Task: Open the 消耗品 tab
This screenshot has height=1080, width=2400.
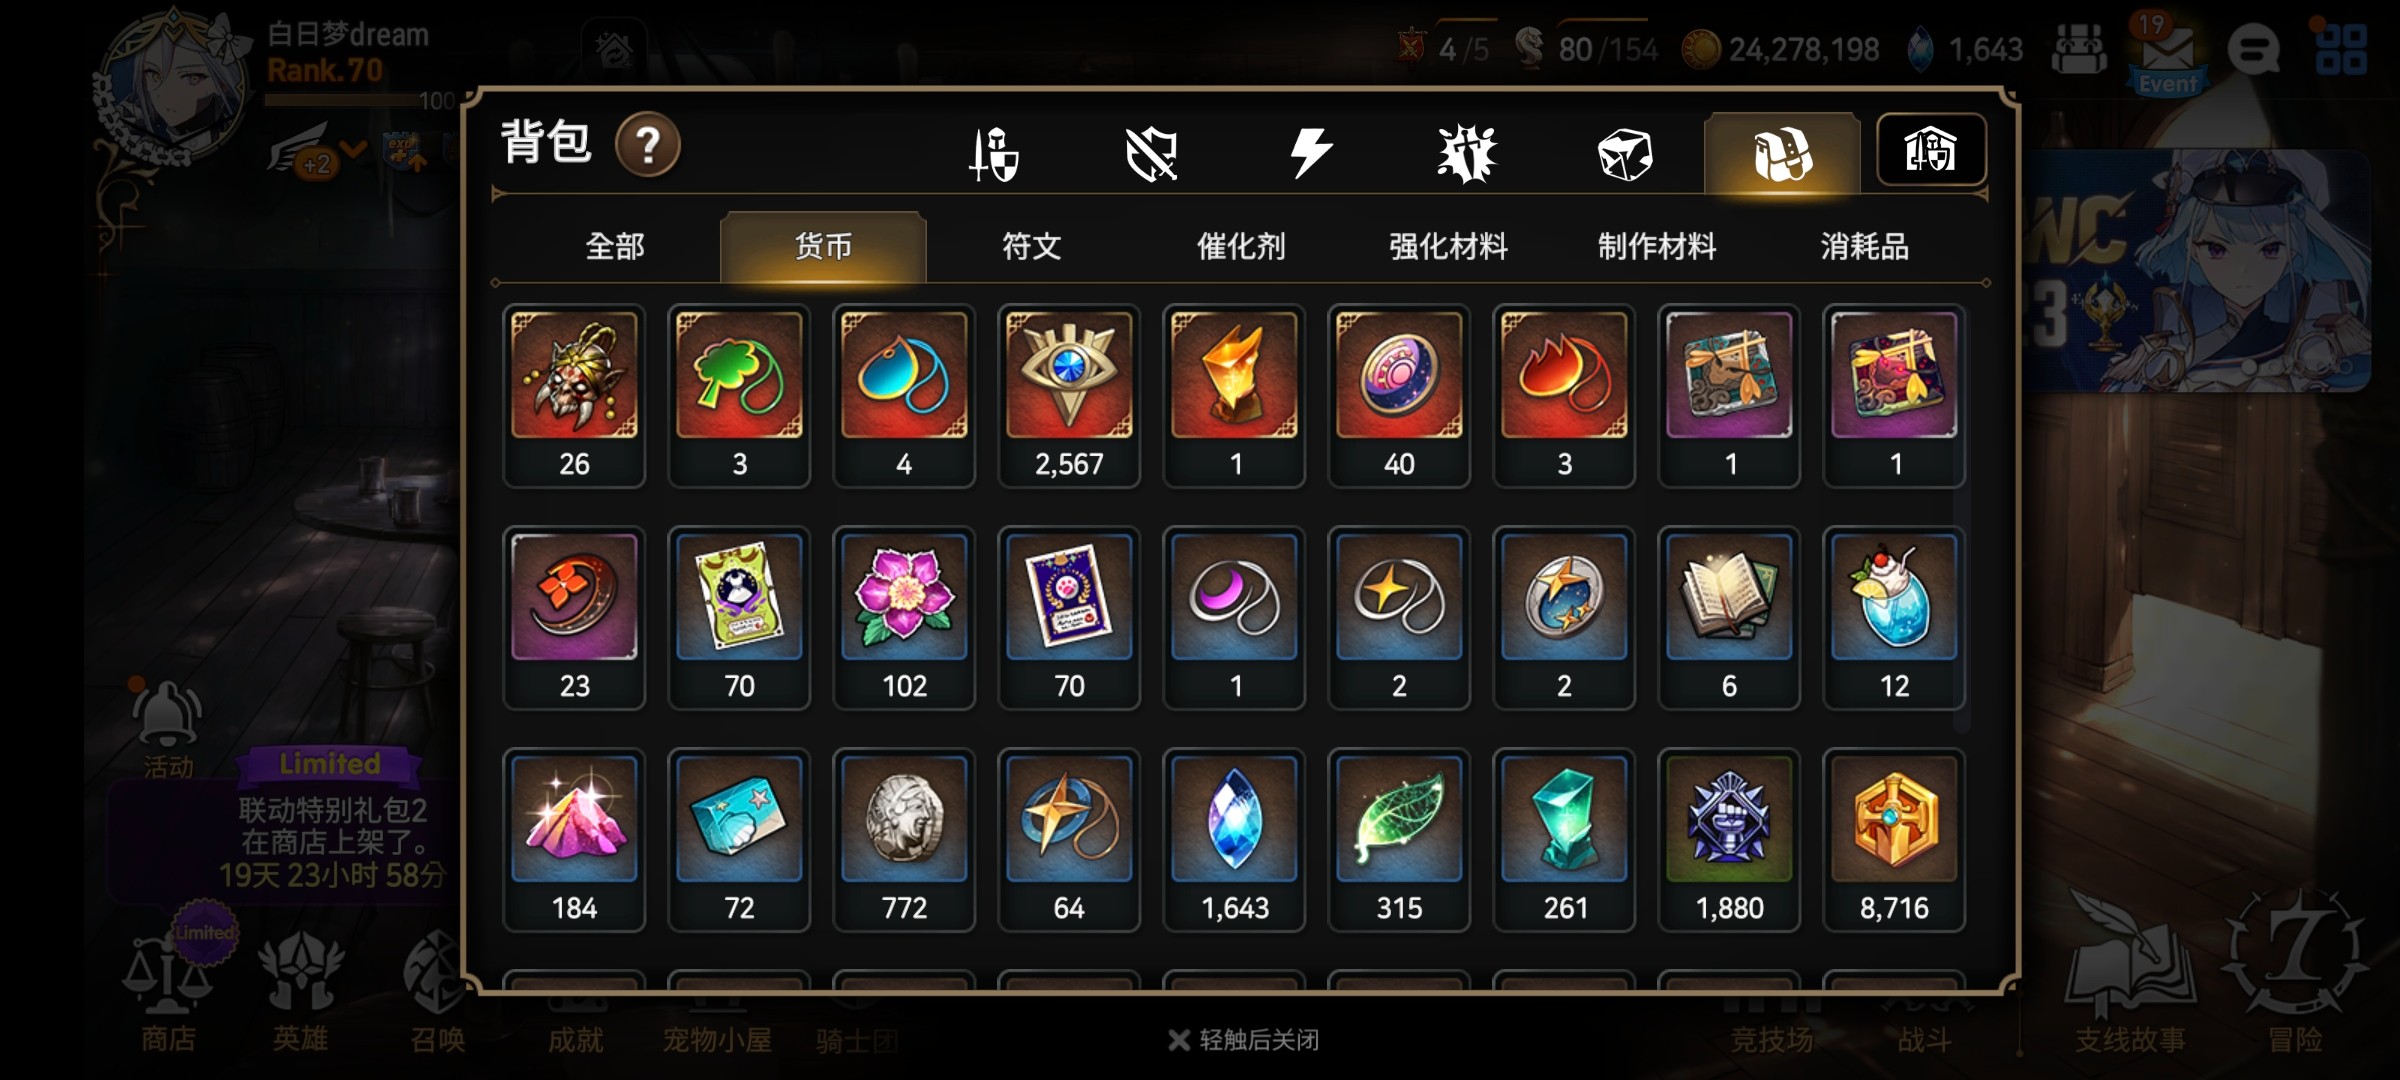Action: click(1865, 246)
